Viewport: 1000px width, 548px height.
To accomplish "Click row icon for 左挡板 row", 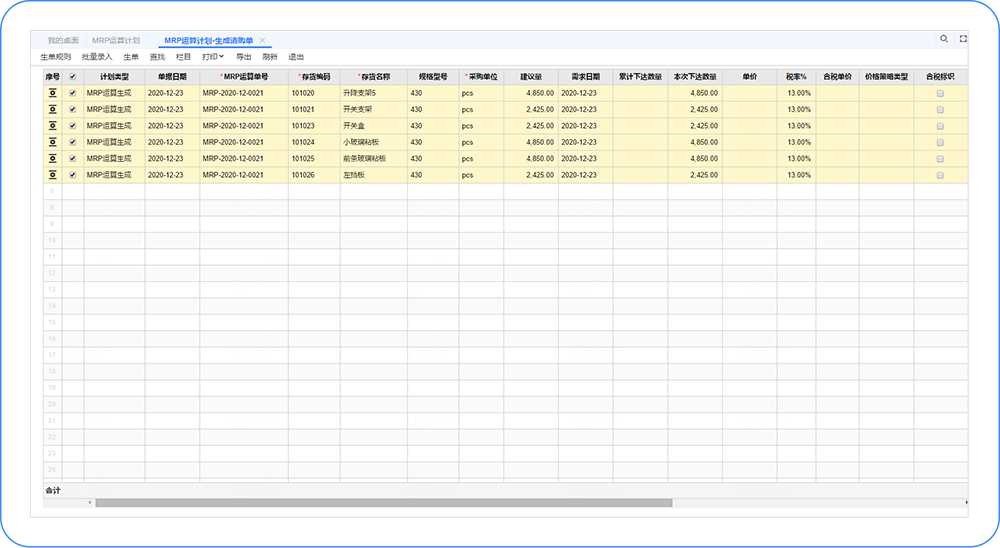I will 52,175.
